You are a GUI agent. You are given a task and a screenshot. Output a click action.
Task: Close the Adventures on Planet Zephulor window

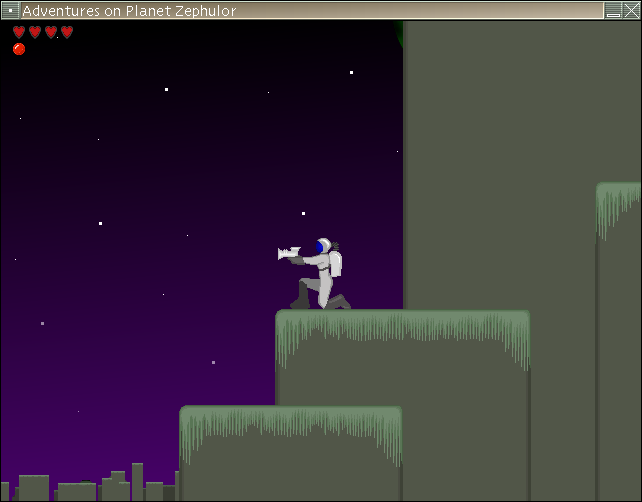tap(630, 10)
